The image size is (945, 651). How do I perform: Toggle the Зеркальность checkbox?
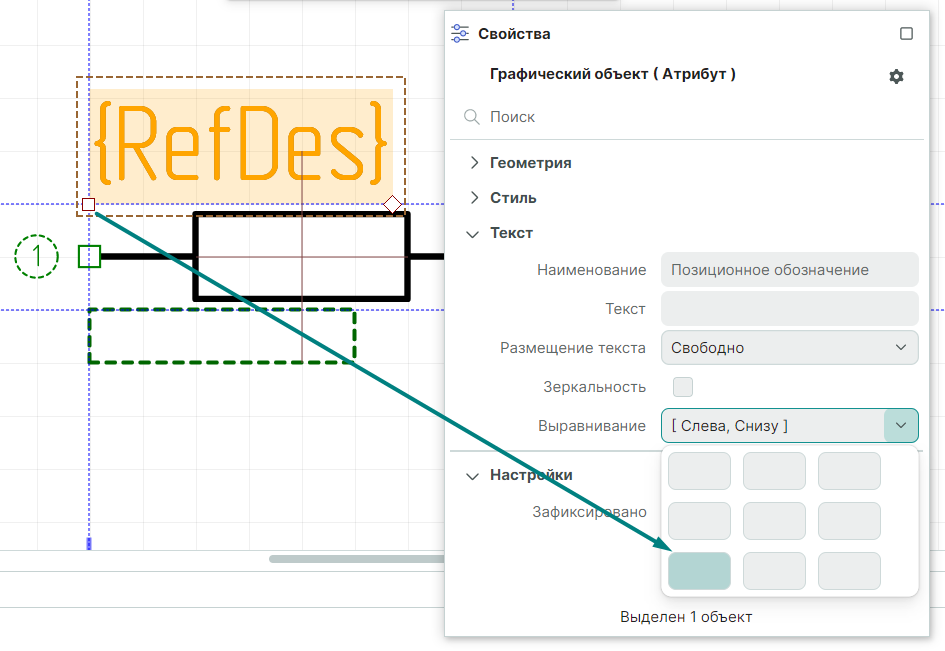pyautogui.click(x=683, y=387)
